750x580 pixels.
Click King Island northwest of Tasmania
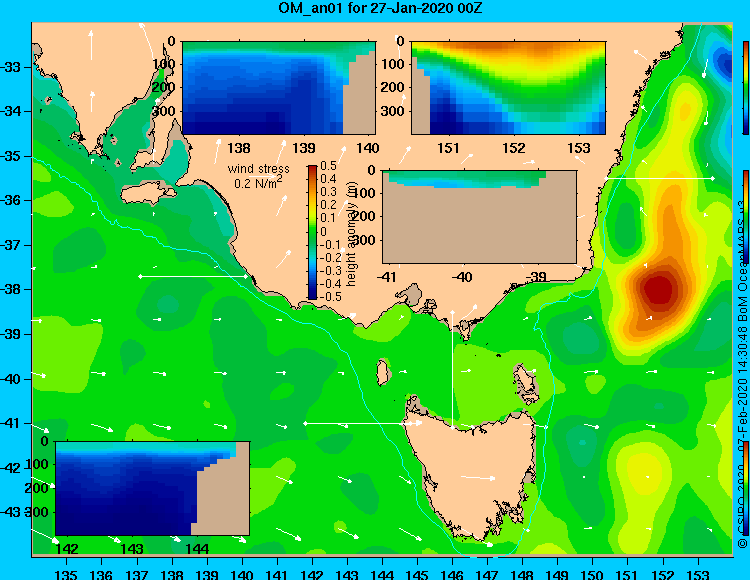coord(382,372)
